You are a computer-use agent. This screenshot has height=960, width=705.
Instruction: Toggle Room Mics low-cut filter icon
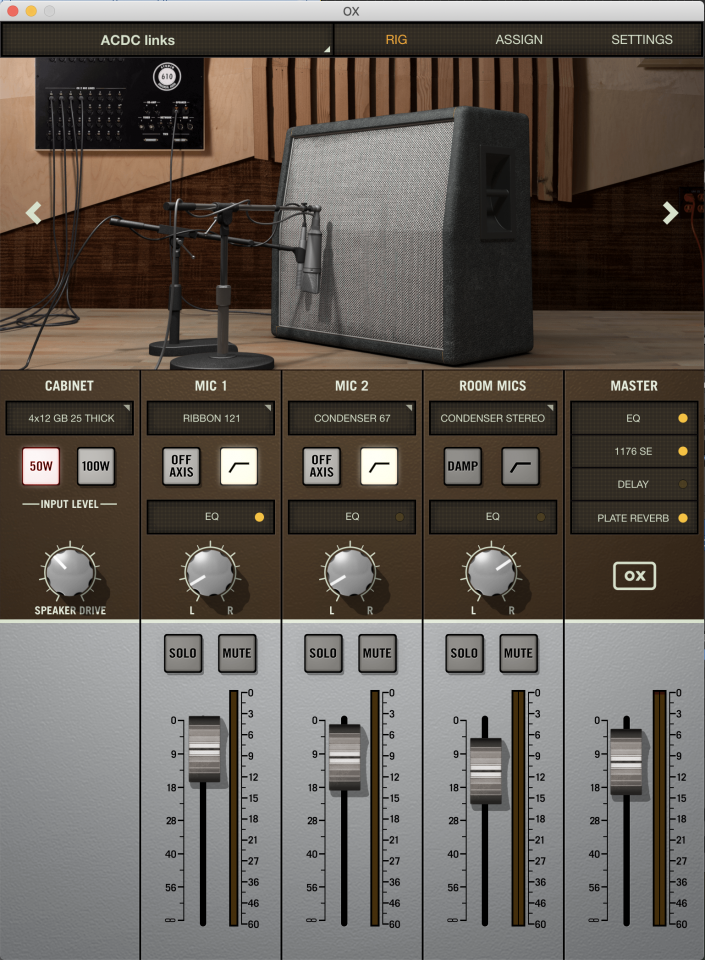coord(520,467)
